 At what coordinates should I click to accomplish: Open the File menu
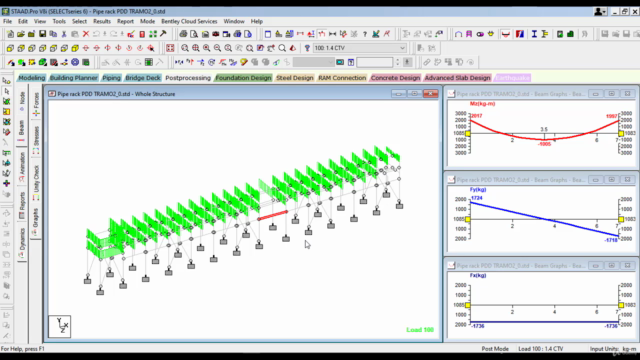(x=7, y=21)
